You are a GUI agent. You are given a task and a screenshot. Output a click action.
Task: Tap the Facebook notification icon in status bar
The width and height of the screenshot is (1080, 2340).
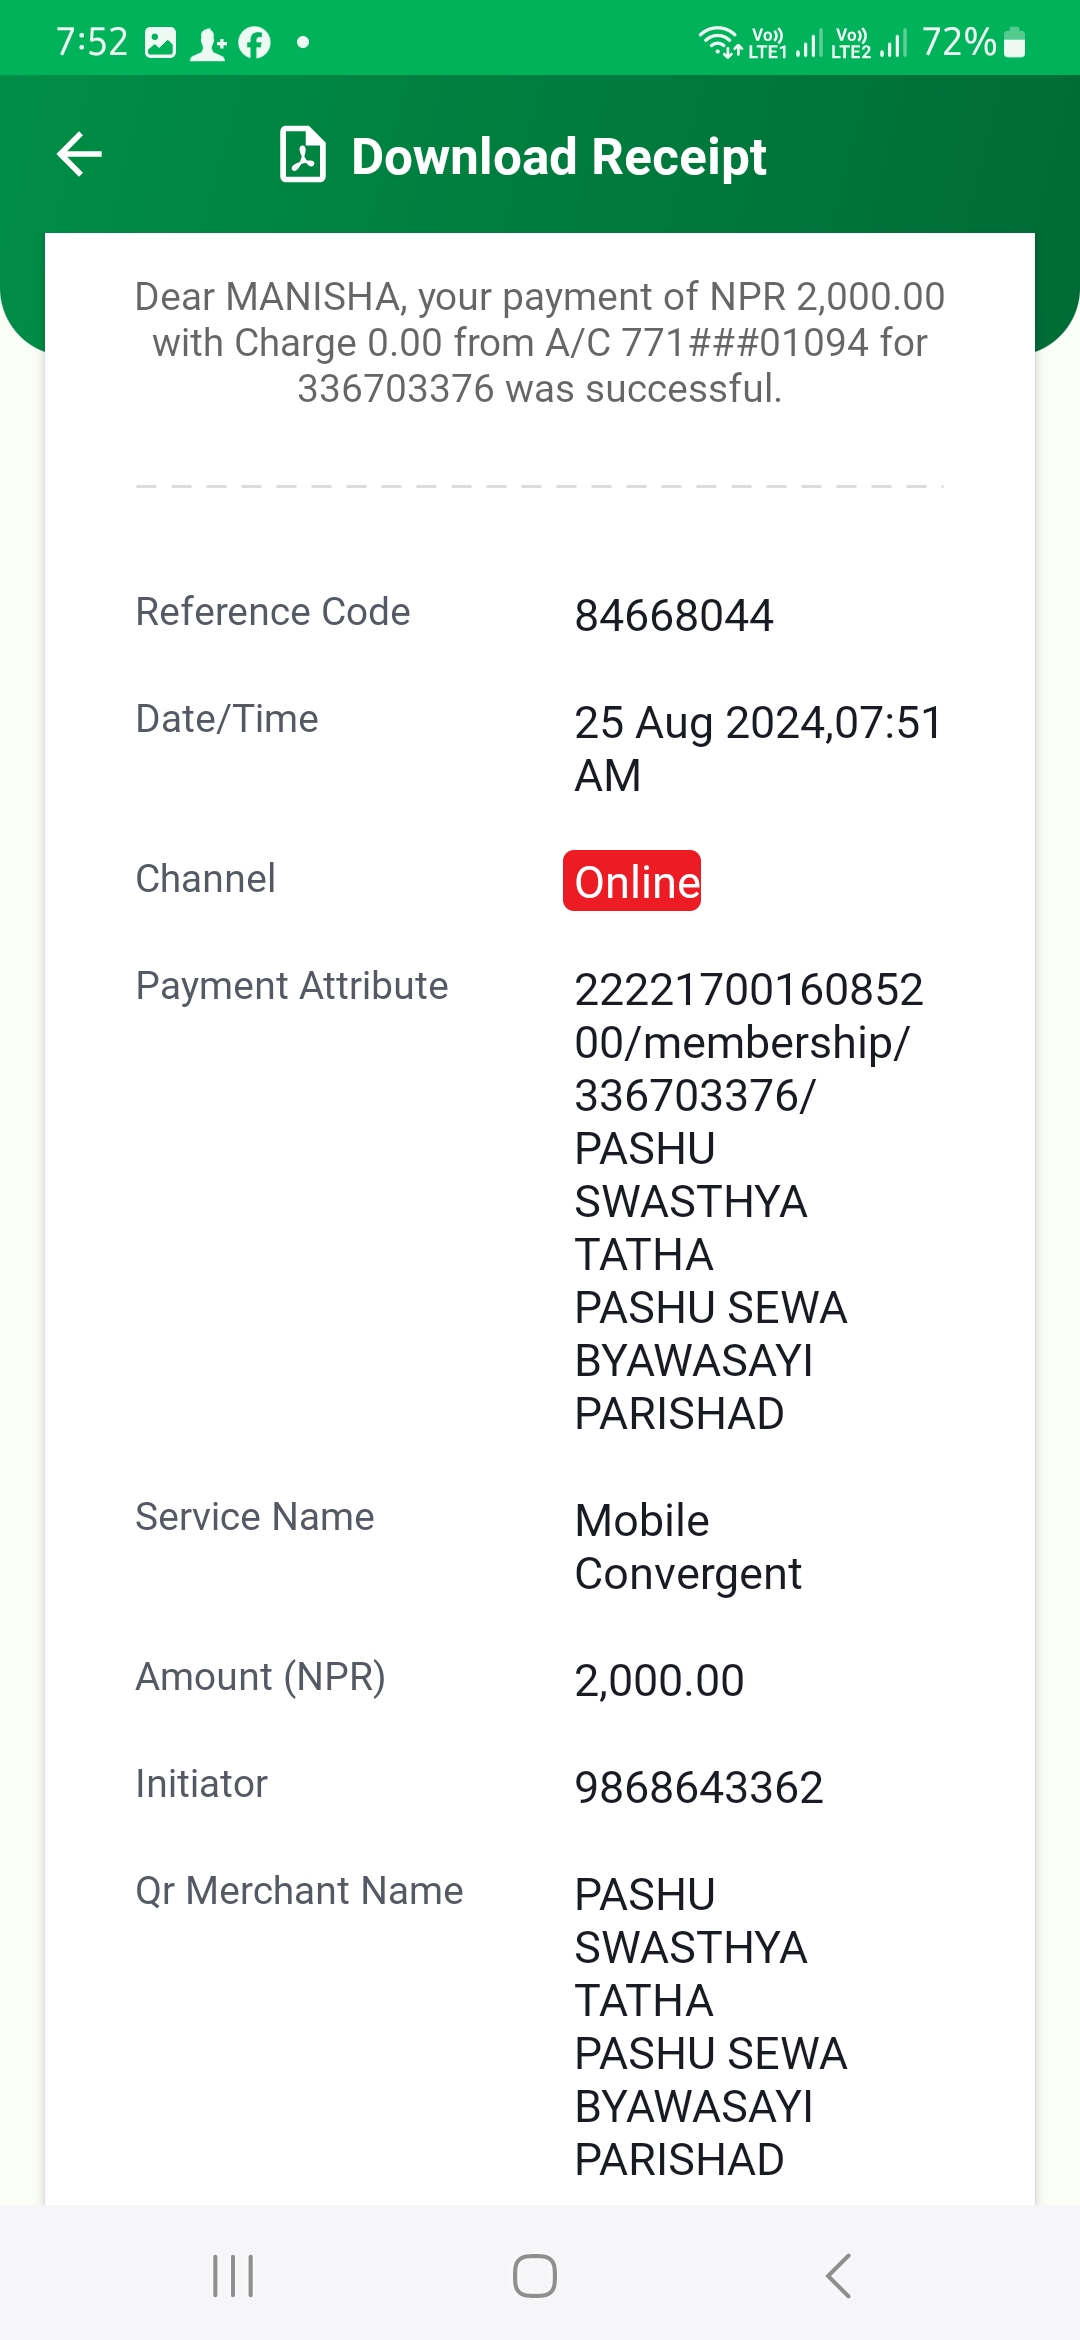pos(254,43)
